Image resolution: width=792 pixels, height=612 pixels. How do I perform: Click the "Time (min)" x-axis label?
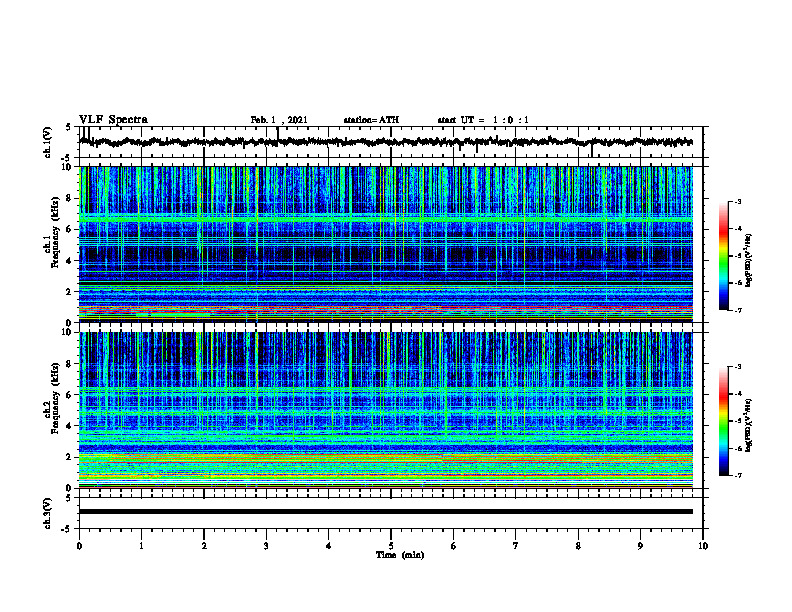[400, 555]
